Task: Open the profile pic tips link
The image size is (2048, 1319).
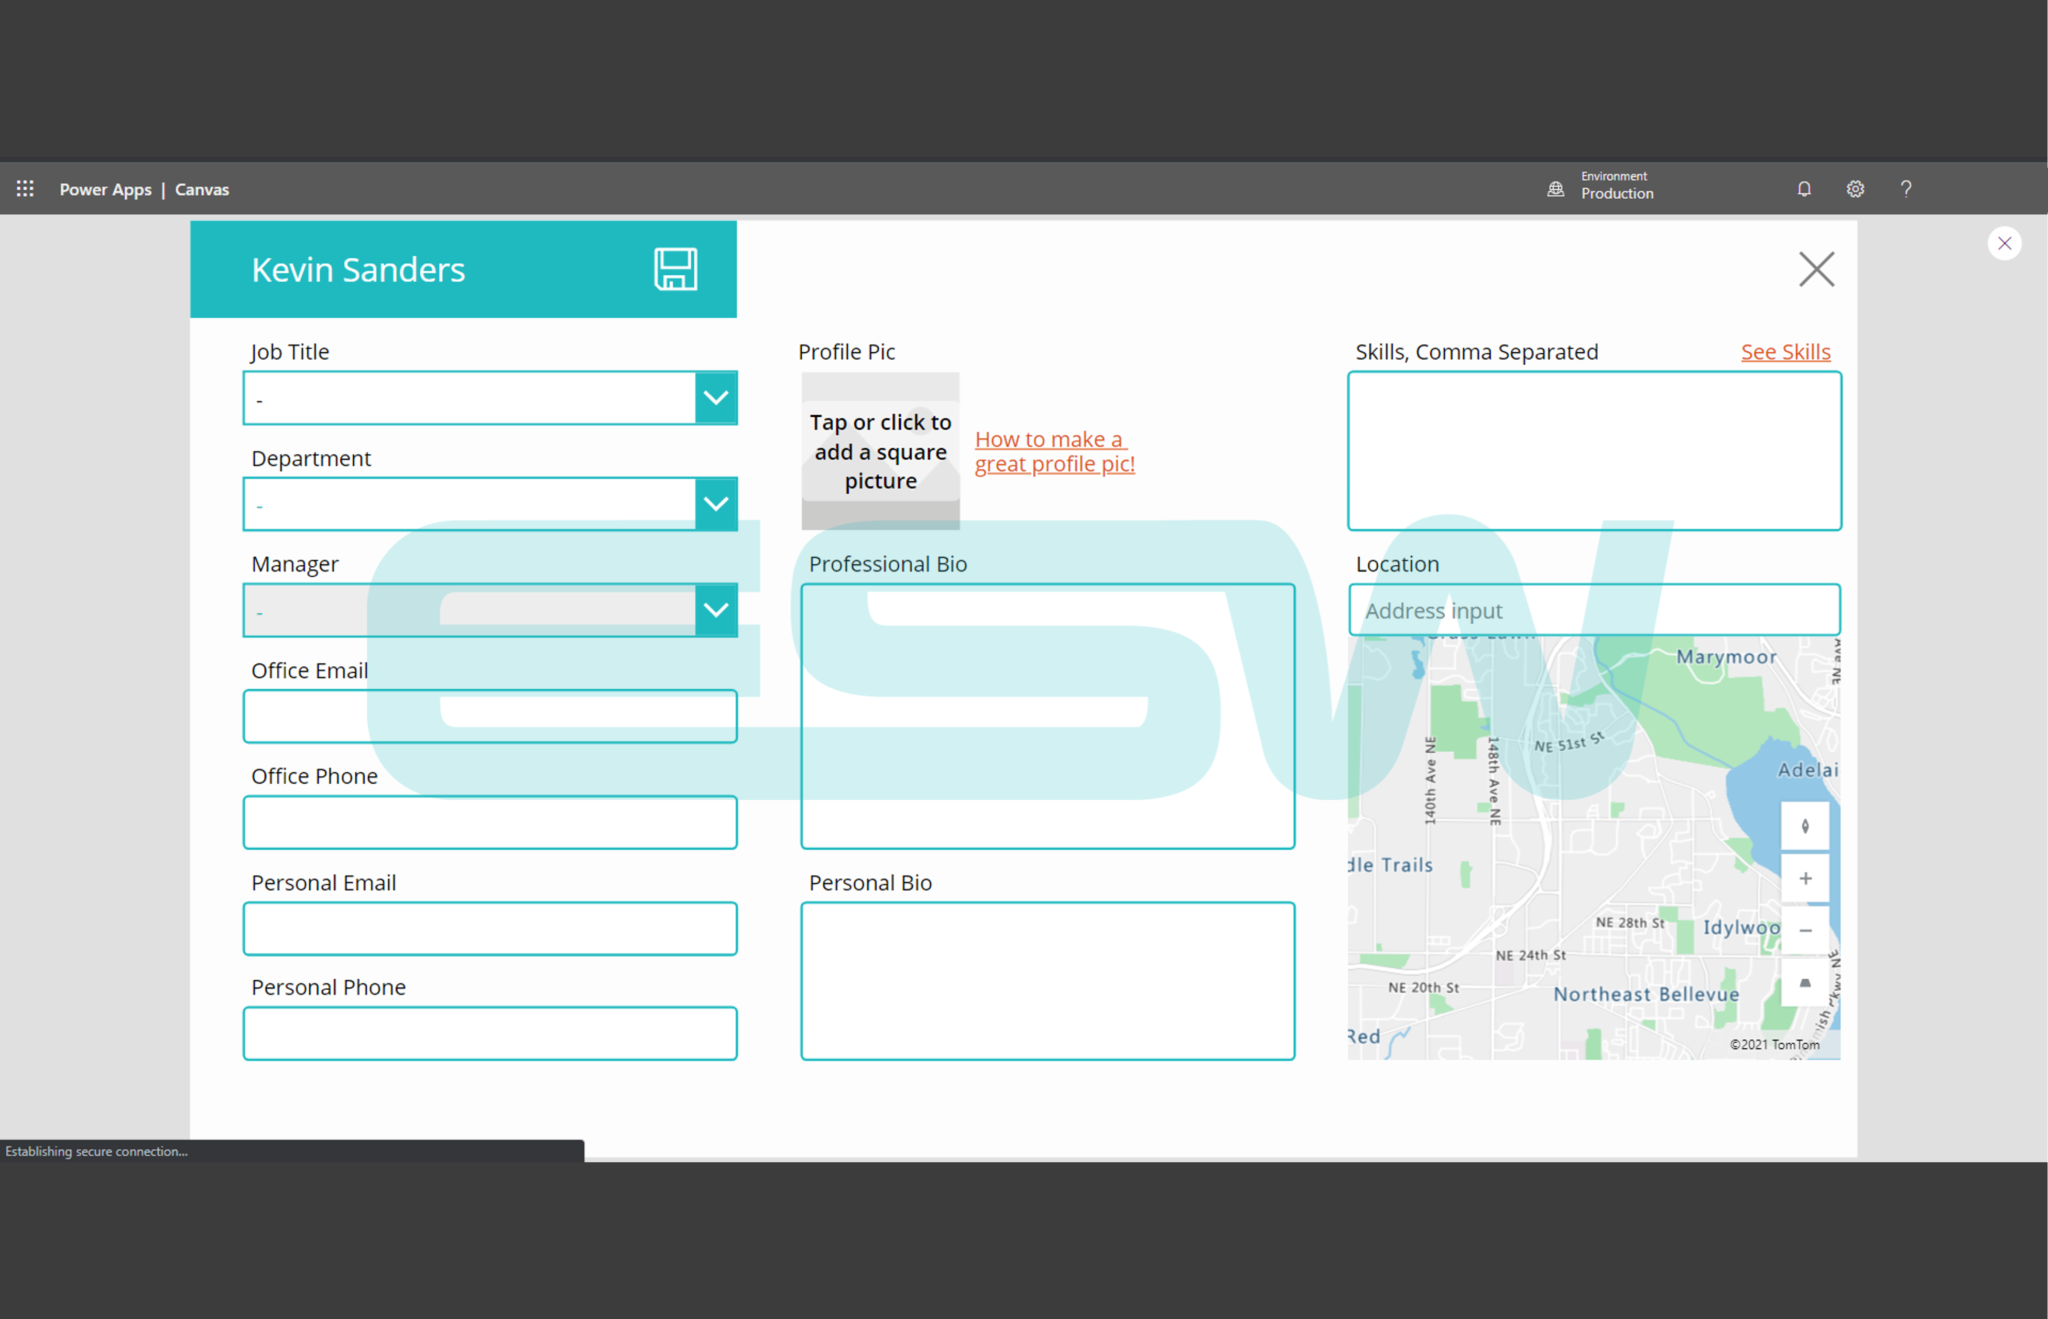Action: point(1053,451)
